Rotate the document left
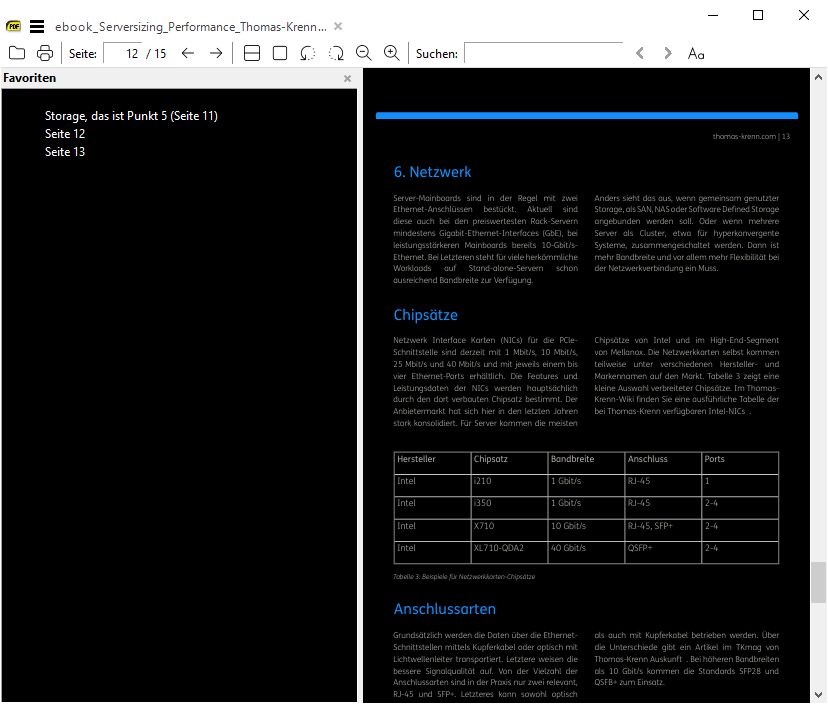This screenshot has height=704, width=828. pos(308,53)
